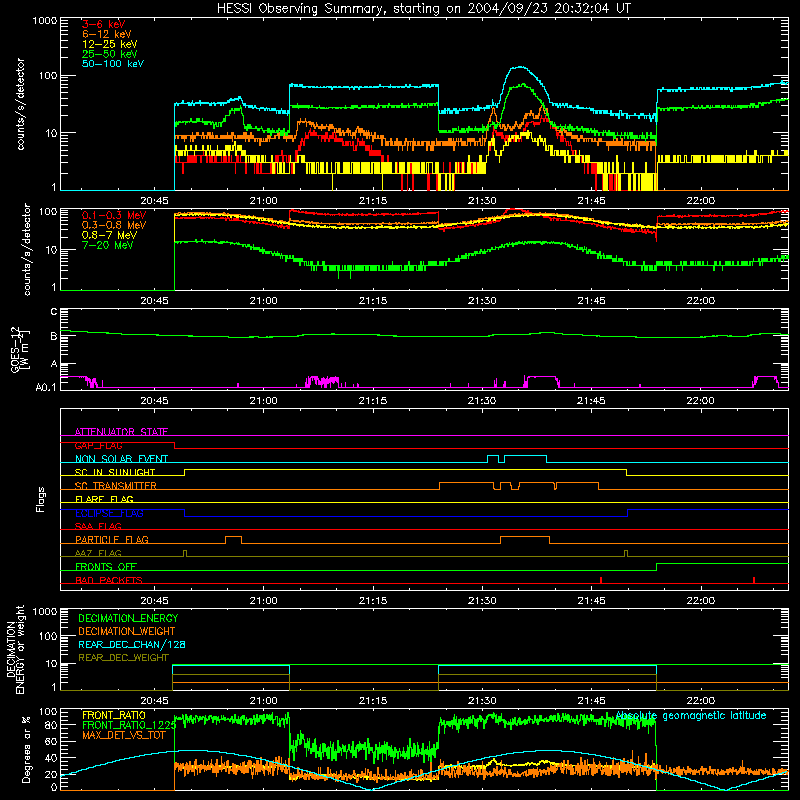Screen dimensions: 800x800
Task: Click the counts/s/detector label of top plot
Action: (x=20, y=104)
